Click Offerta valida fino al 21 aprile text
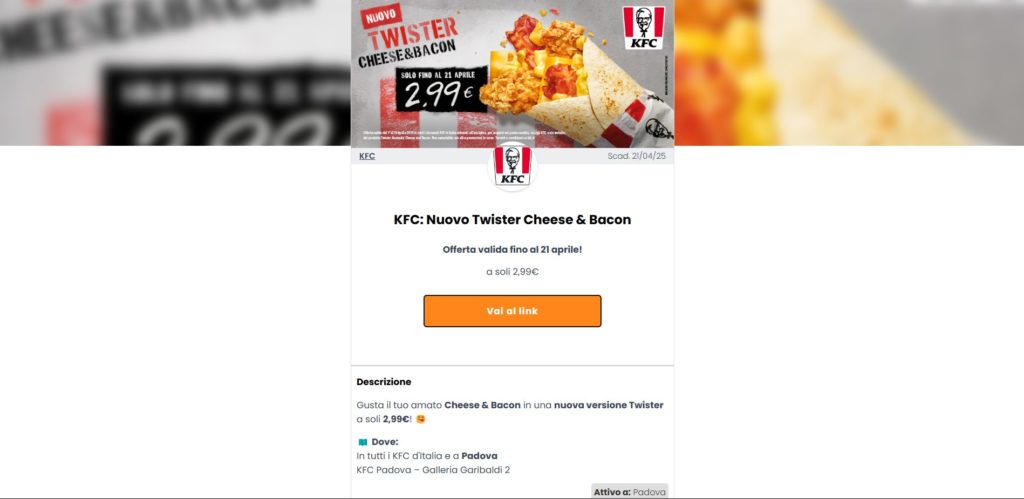The width and height of the screenshot is (1024, 499). click(x=512, y=250)
